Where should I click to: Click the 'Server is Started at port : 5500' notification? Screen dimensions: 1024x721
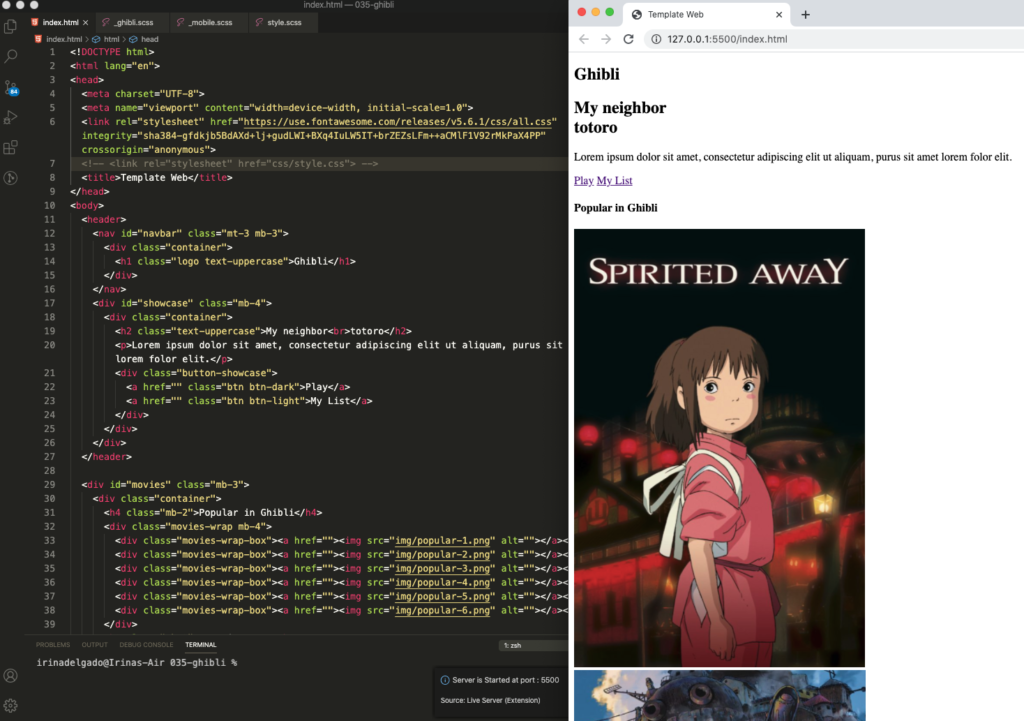pos(505,680)
